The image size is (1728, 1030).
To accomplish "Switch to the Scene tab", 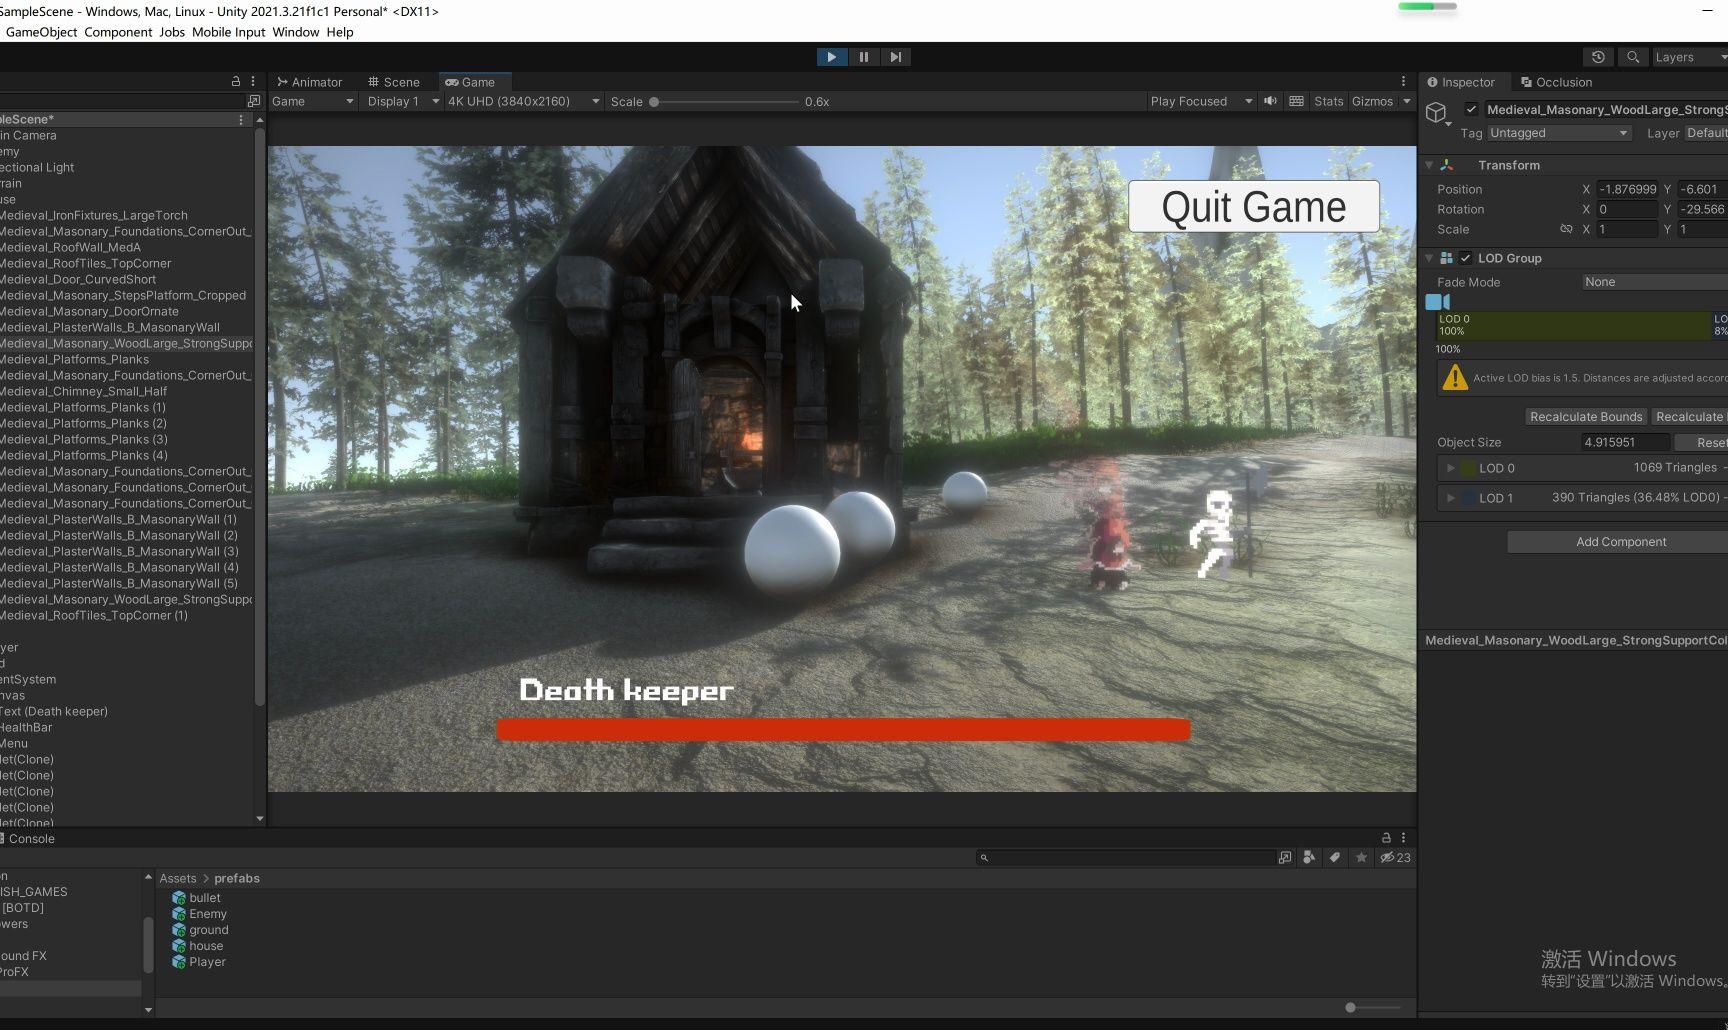I will [393, 82].
